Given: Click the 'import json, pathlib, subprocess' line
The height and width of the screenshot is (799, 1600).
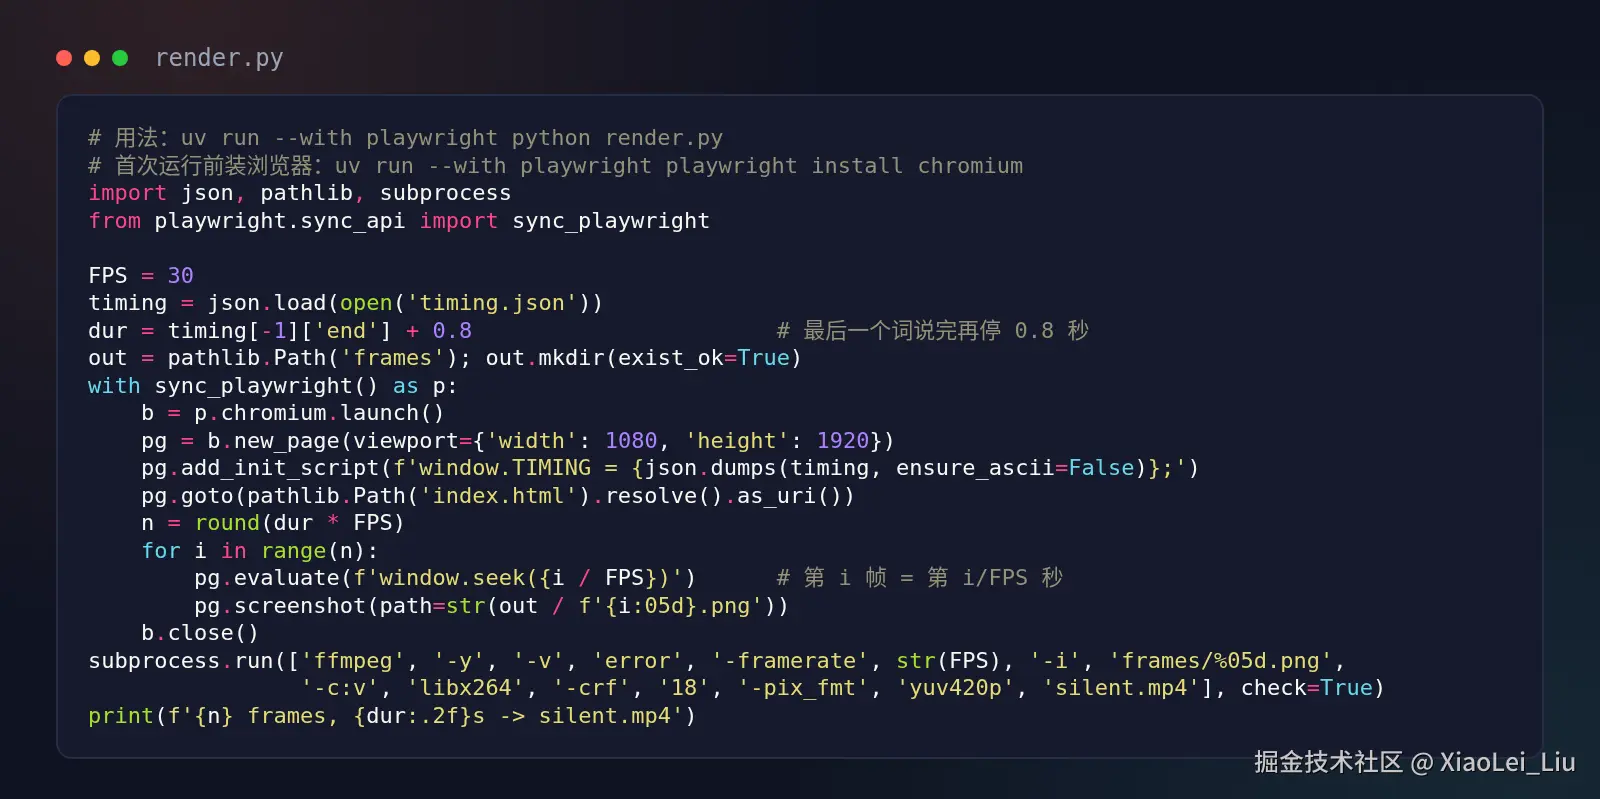Looking at the screenshot, I should coord(299,193).
